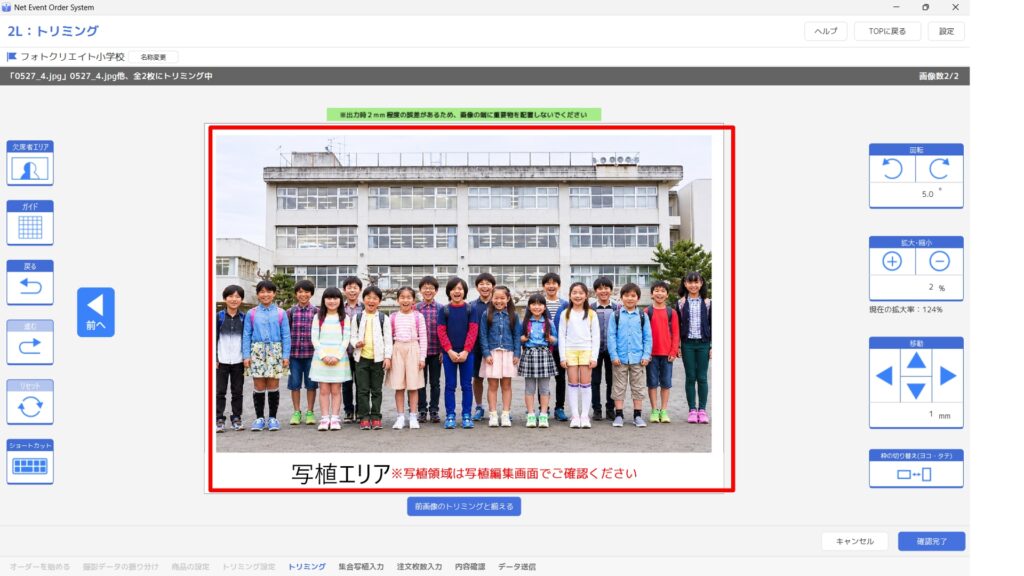Click the キャンセル button

(855, 541)
